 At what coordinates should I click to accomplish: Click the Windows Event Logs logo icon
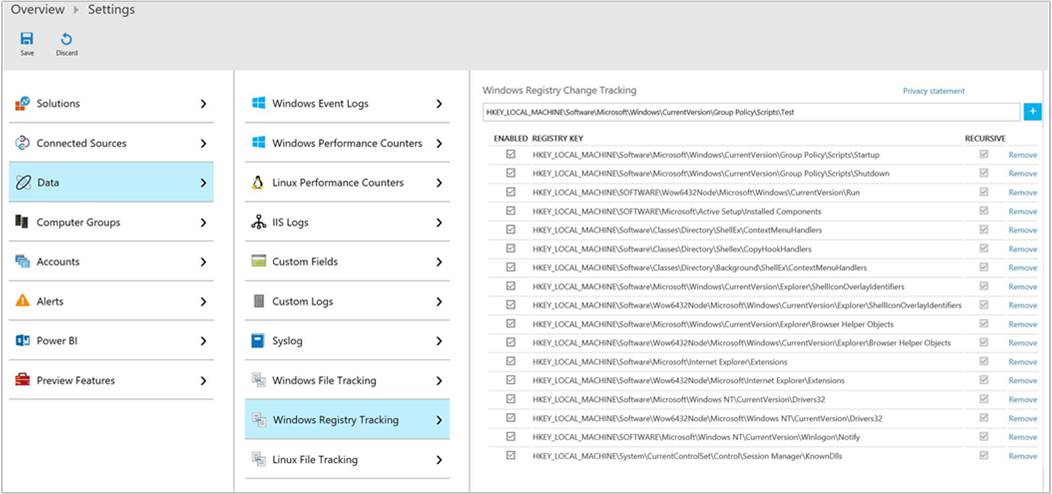[258, 103]
